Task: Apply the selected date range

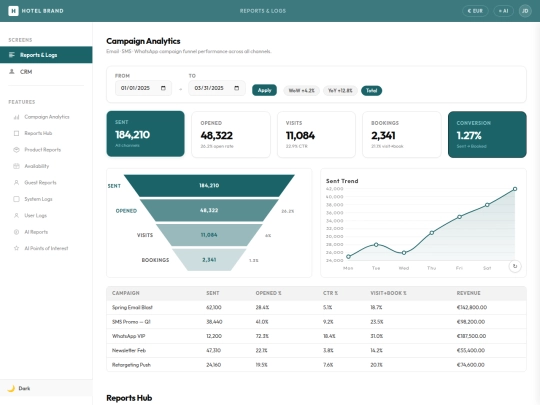Action: (x=264, y=90)
